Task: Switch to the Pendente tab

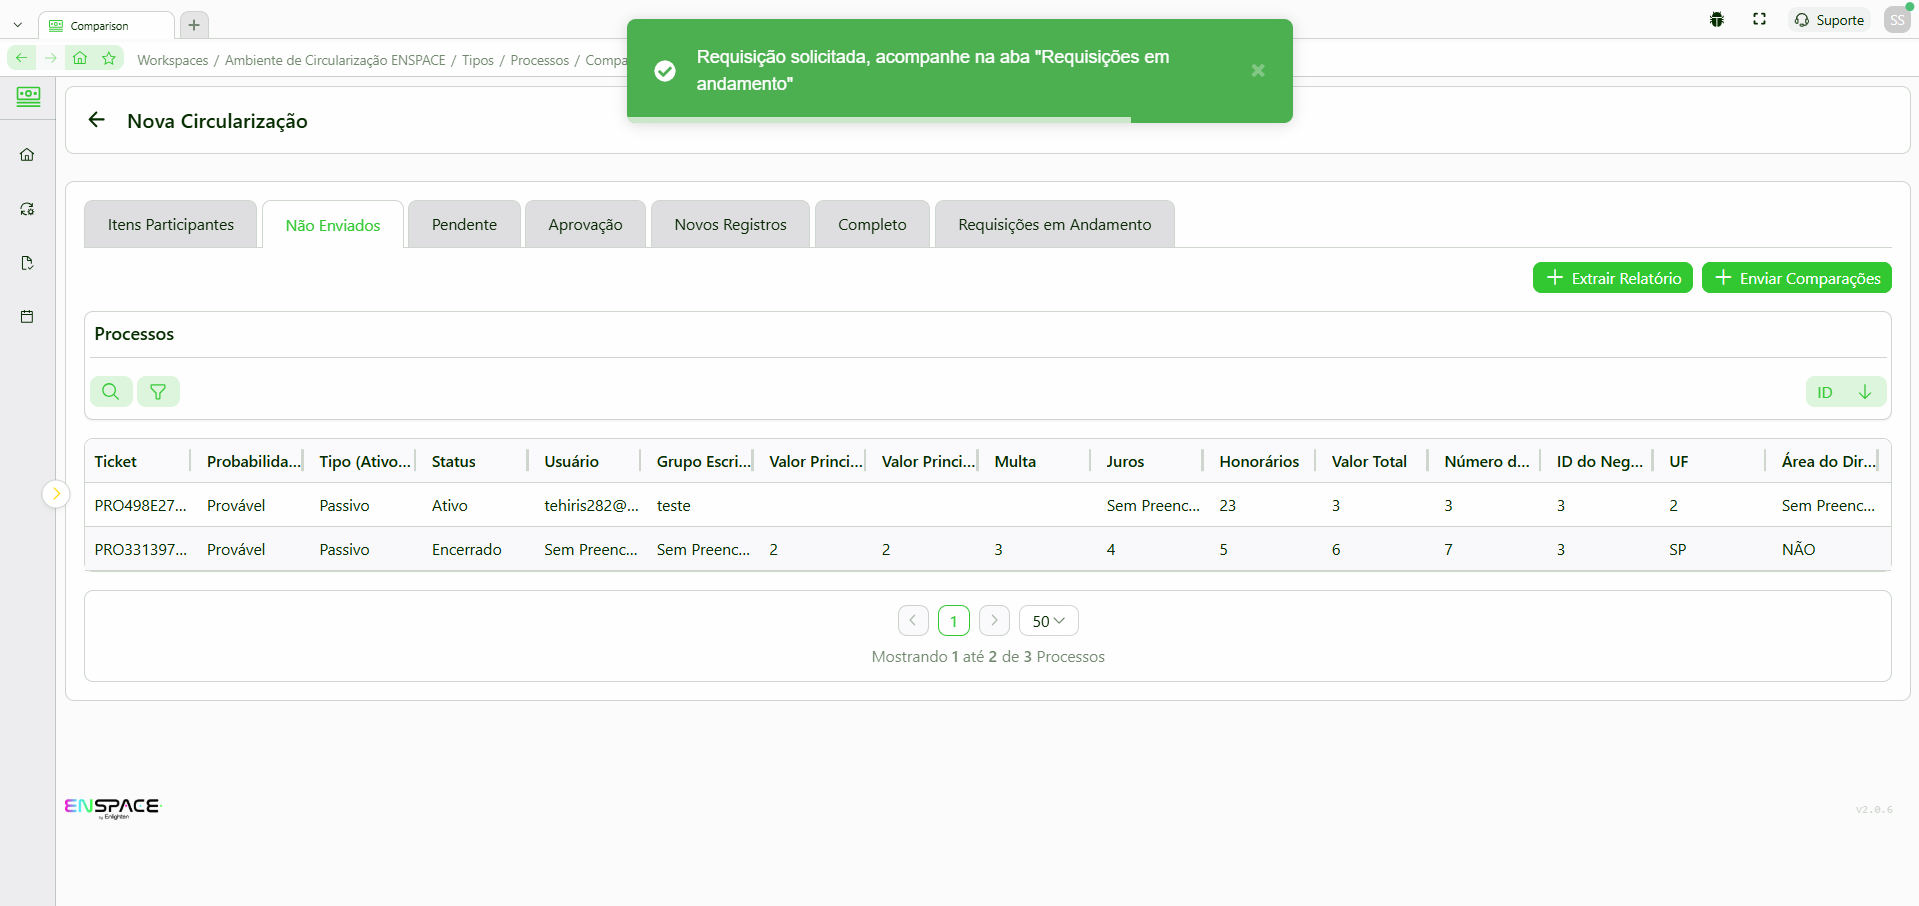Action: click(464, 225)
